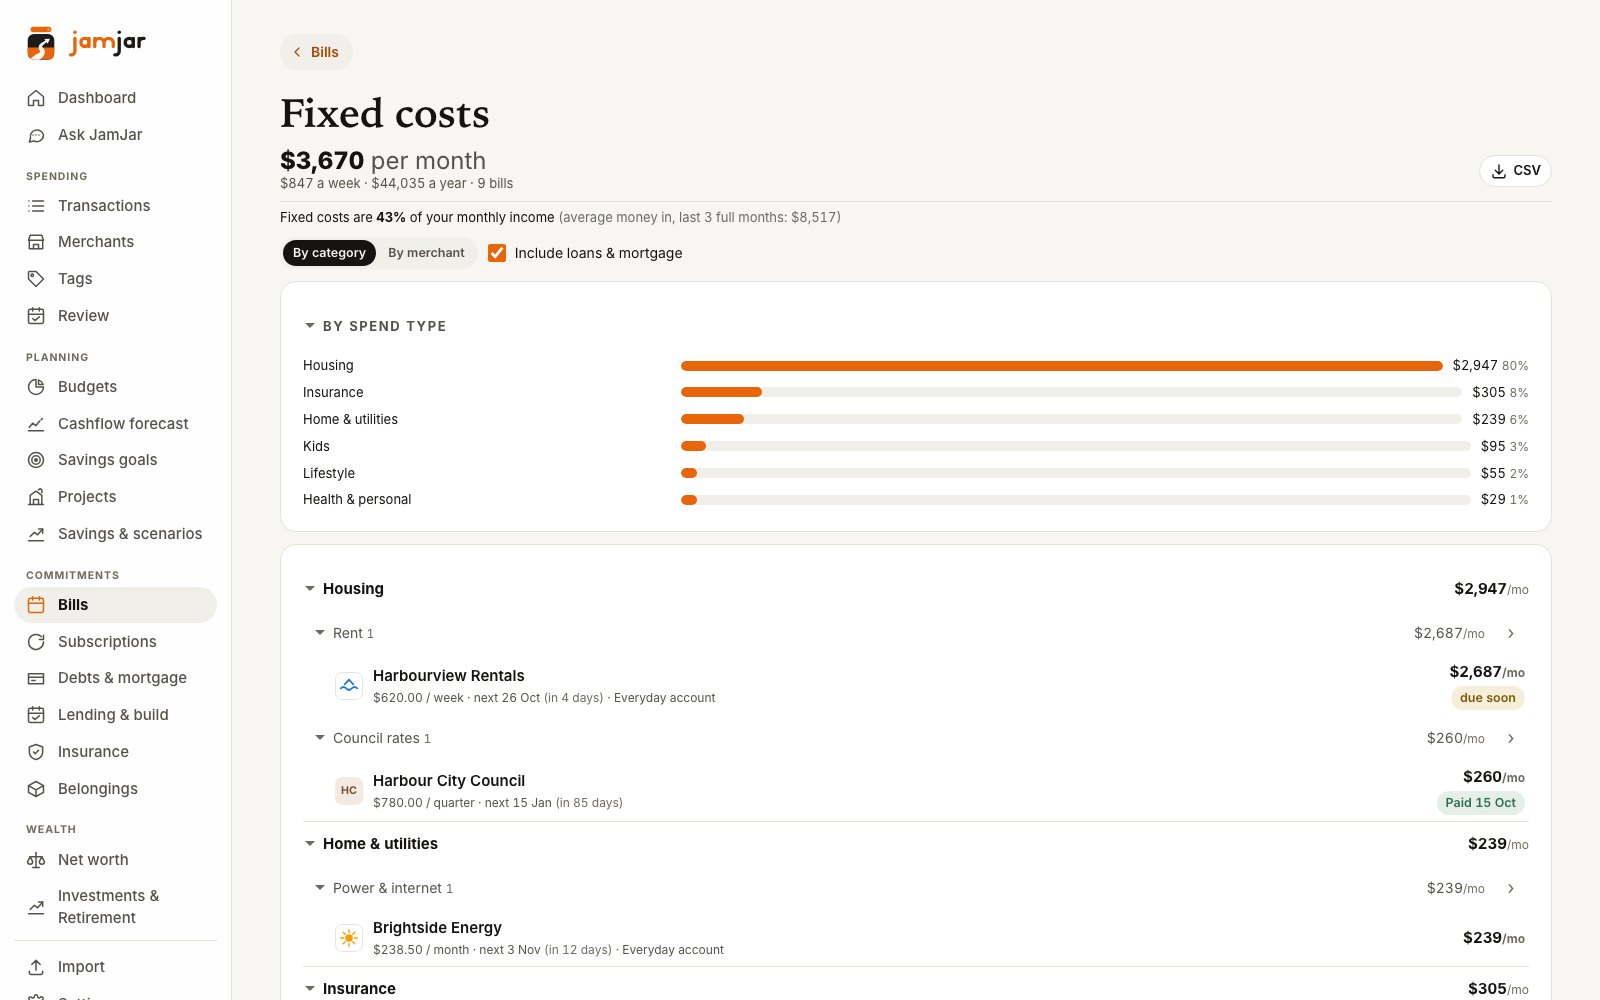Open the Import menu item
The width and height of the screenshot is (1600, 1000).
coord(115,967)
